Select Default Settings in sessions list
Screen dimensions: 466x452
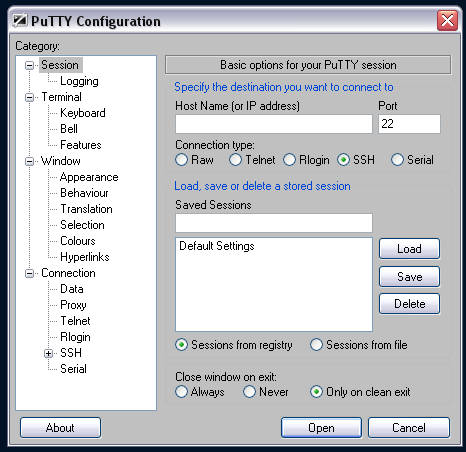(217, 246)
